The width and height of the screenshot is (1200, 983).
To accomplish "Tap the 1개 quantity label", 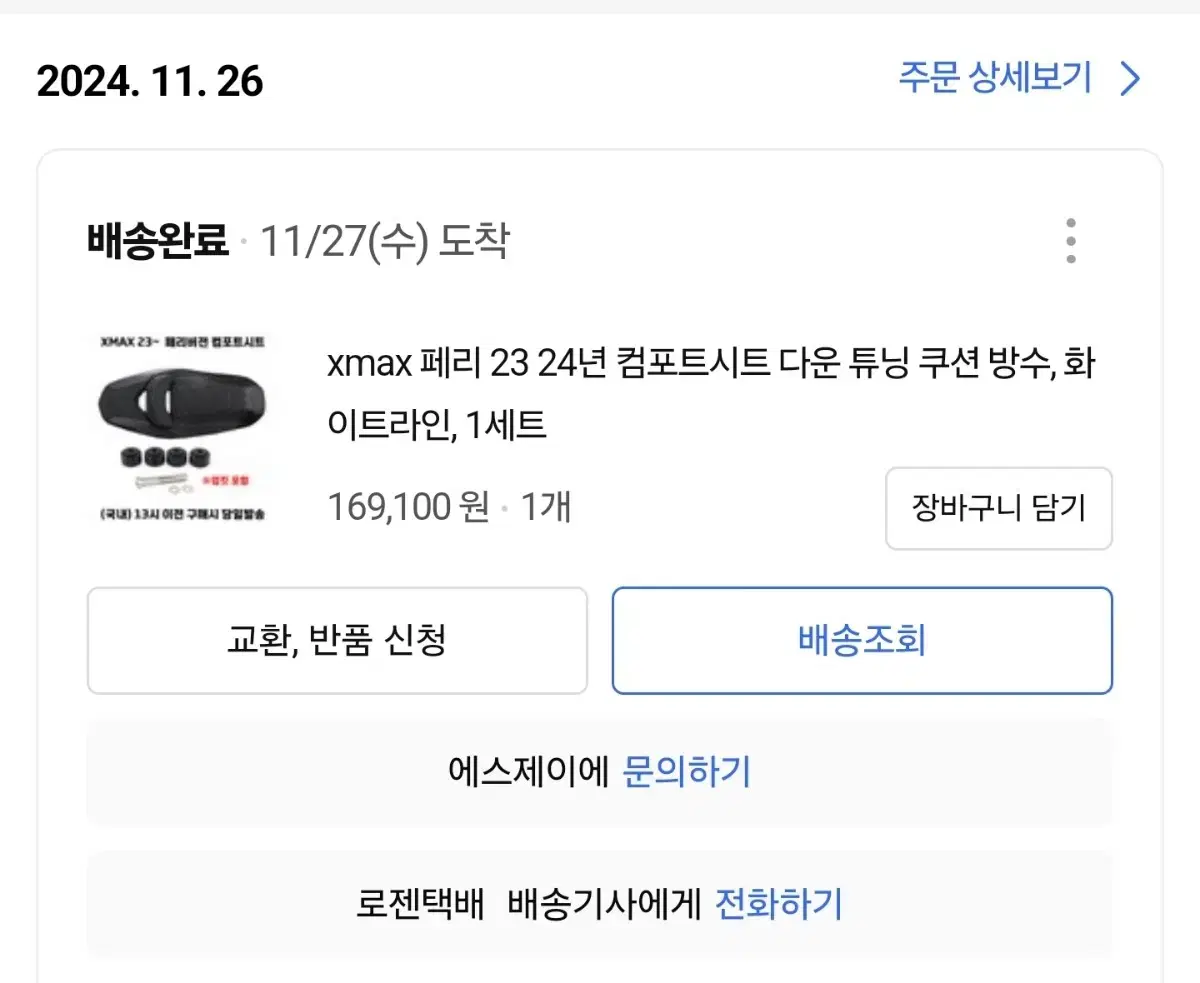I will pyautogui.click(x=546, y=508).
